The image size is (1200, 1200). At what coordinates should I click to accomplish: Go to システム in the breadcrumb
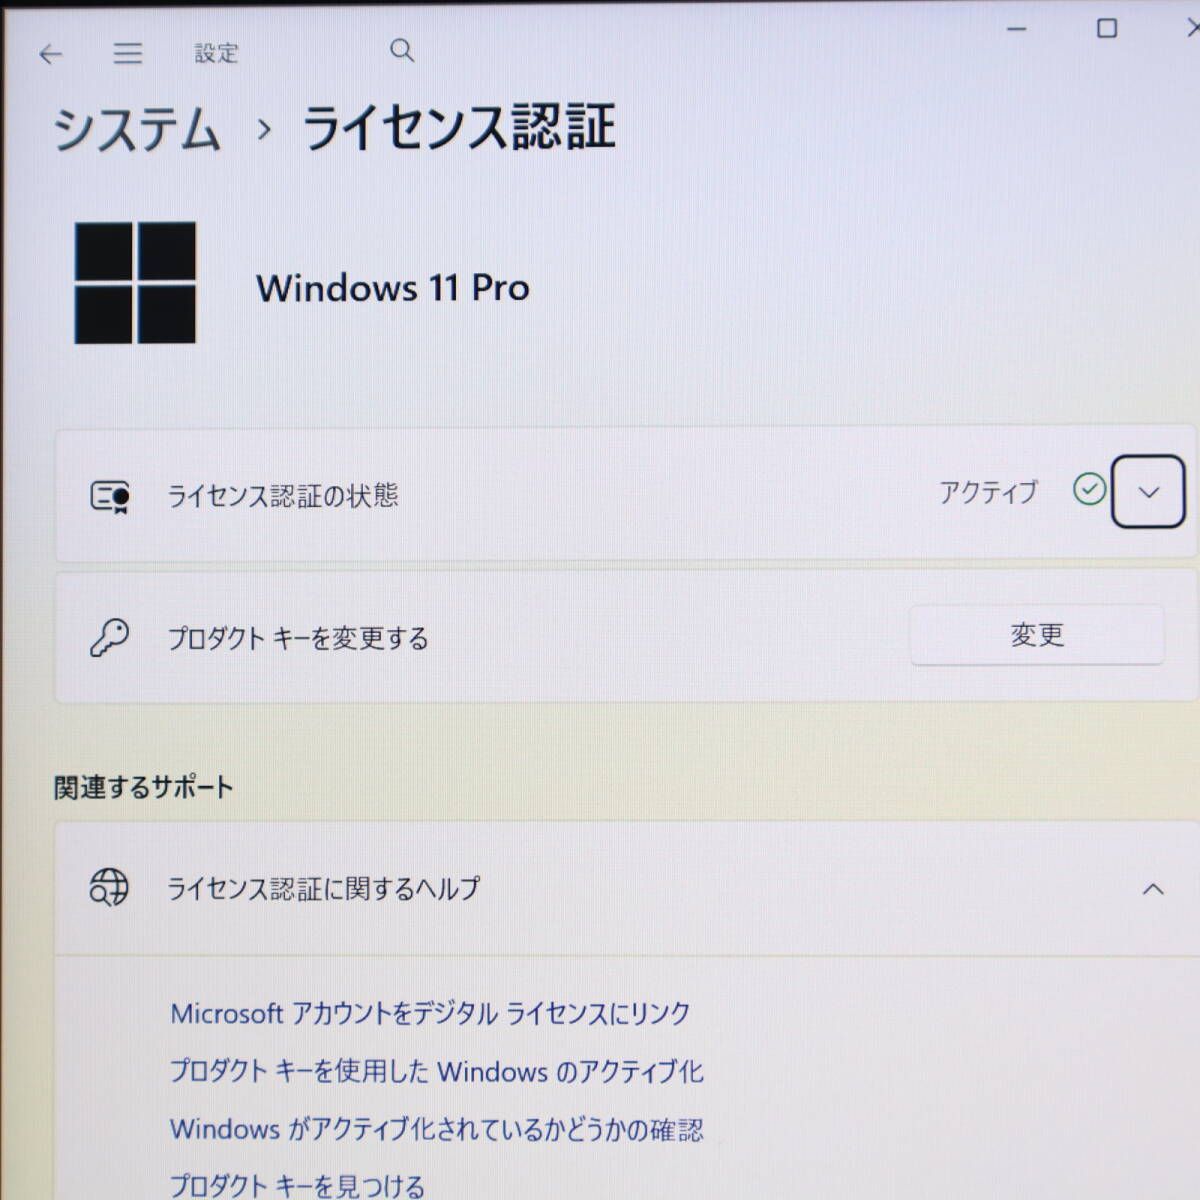point(136,130)
